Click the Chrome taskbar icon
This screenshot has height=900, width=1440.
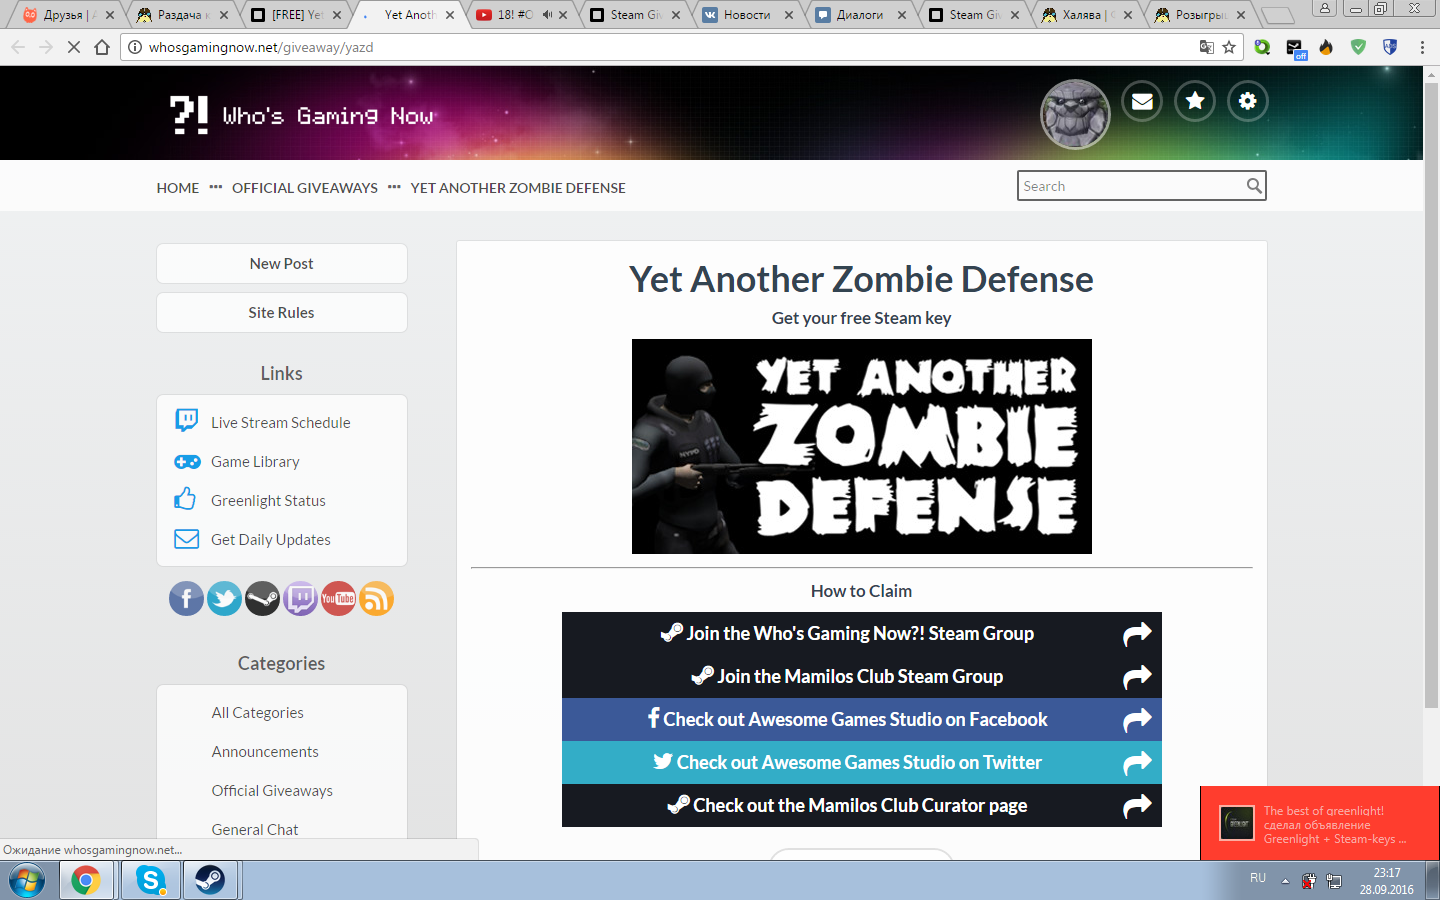click(x=86, y=880)
